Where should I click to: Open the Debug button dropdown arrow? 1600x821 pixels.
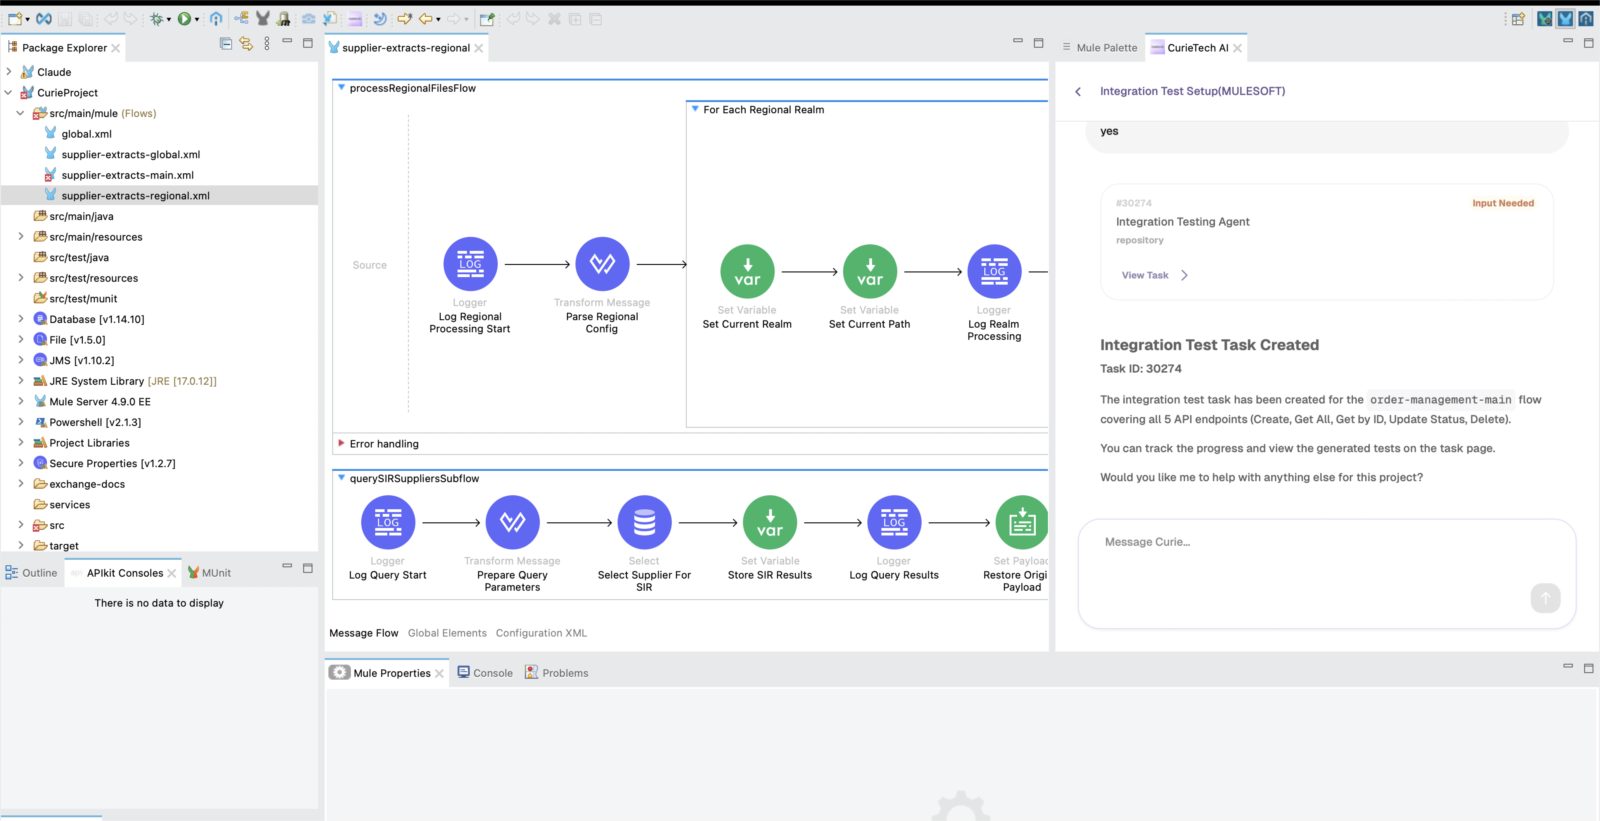pos(169,19)
